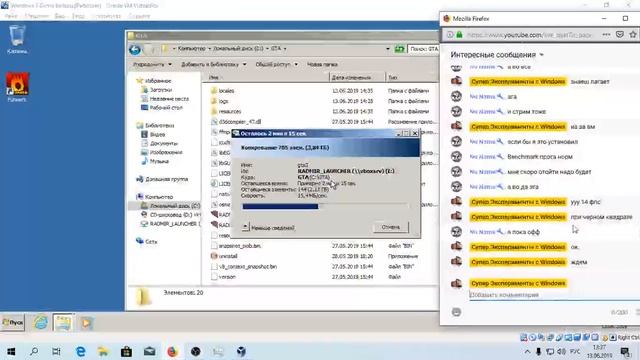
Task: Click the chat author name beside 'Benchmark прога норм'
Action: 486,157
